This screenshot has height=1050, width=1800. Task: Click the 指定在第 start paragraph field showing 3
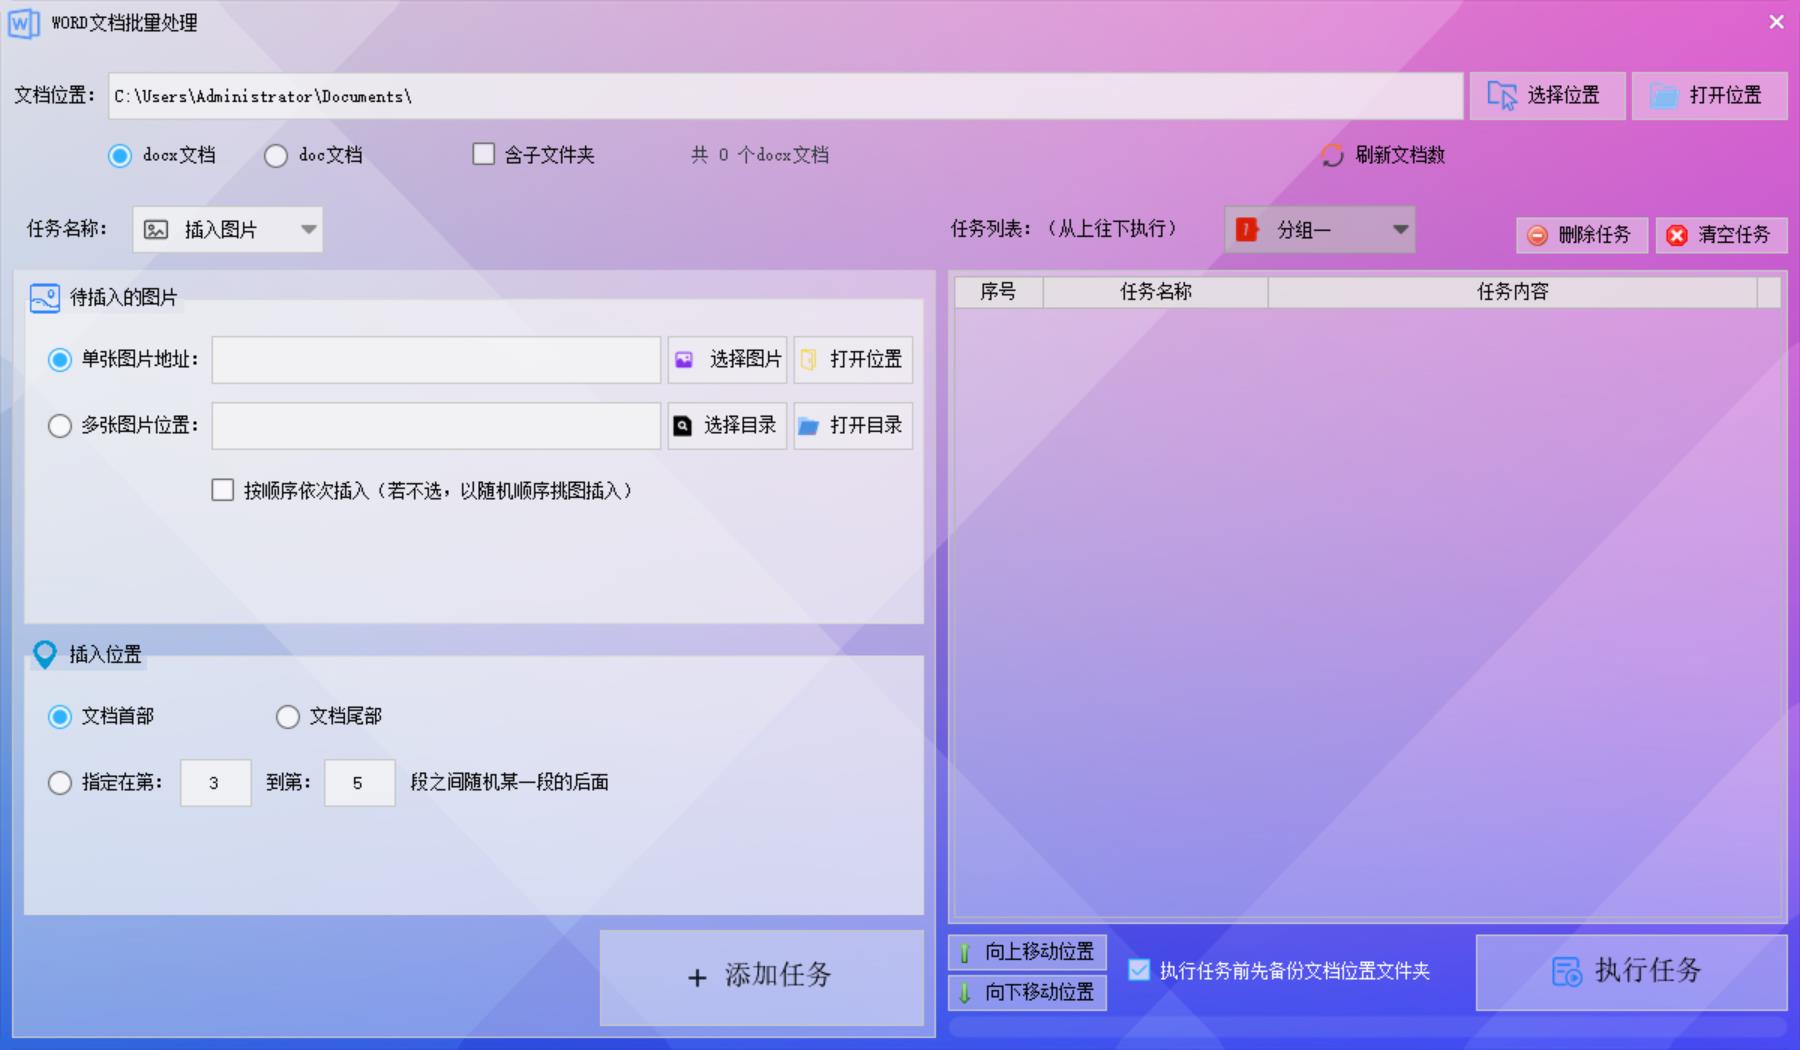point(216,783)
